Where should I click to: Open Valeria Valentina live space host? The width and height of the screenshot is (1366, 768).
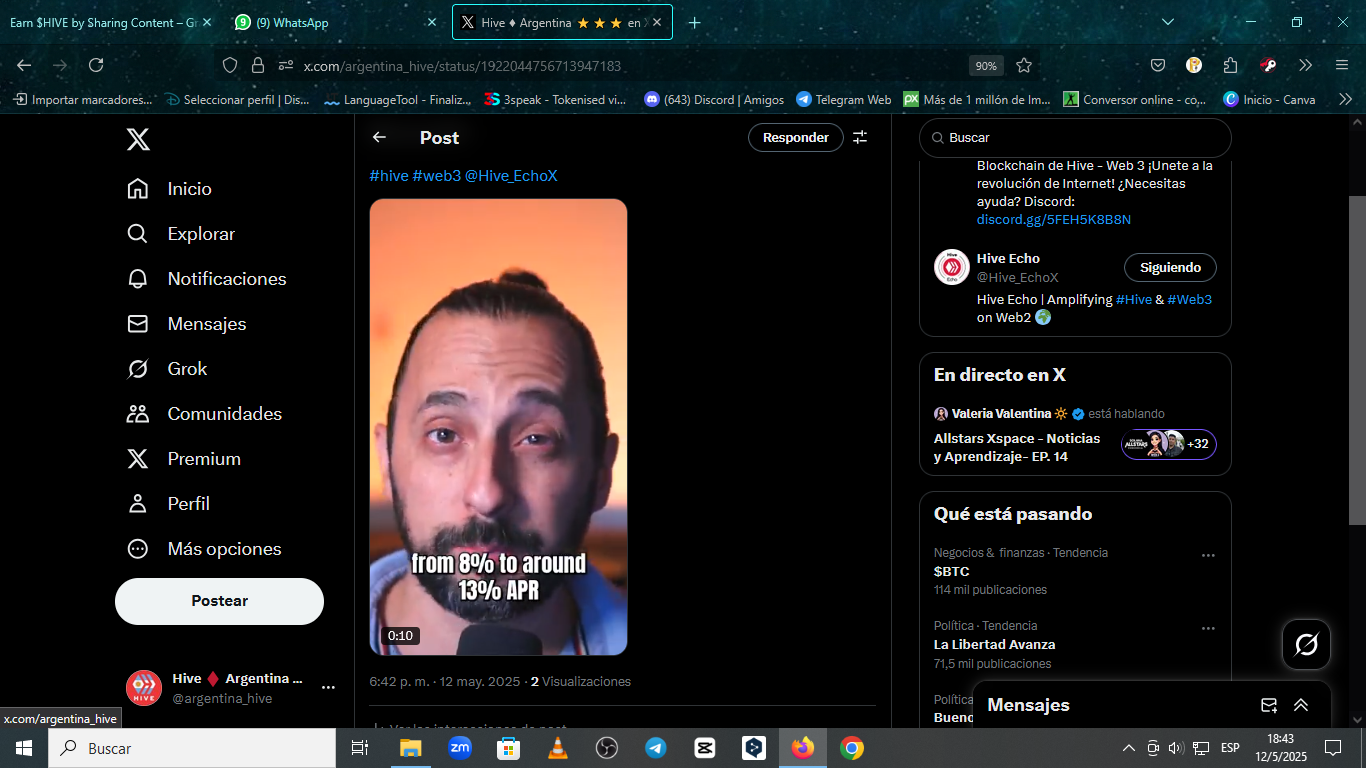pyautogui.click(x=1001, y=414)
